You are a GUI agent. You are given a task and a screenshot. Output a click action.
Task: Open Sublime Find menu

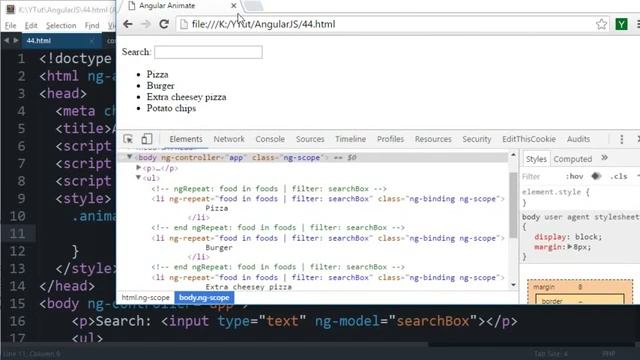(x=92, y=25)
